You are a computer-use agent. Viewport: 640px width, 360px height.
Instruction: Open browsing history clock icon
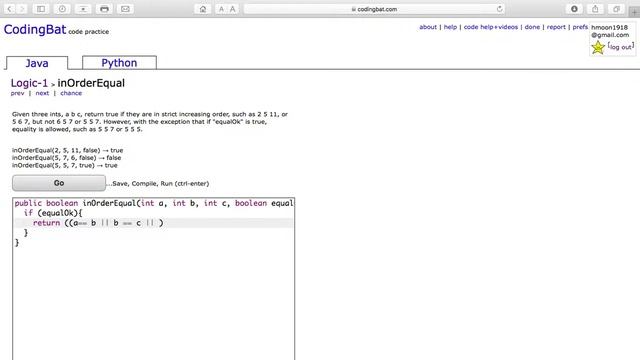click(62, 9)
